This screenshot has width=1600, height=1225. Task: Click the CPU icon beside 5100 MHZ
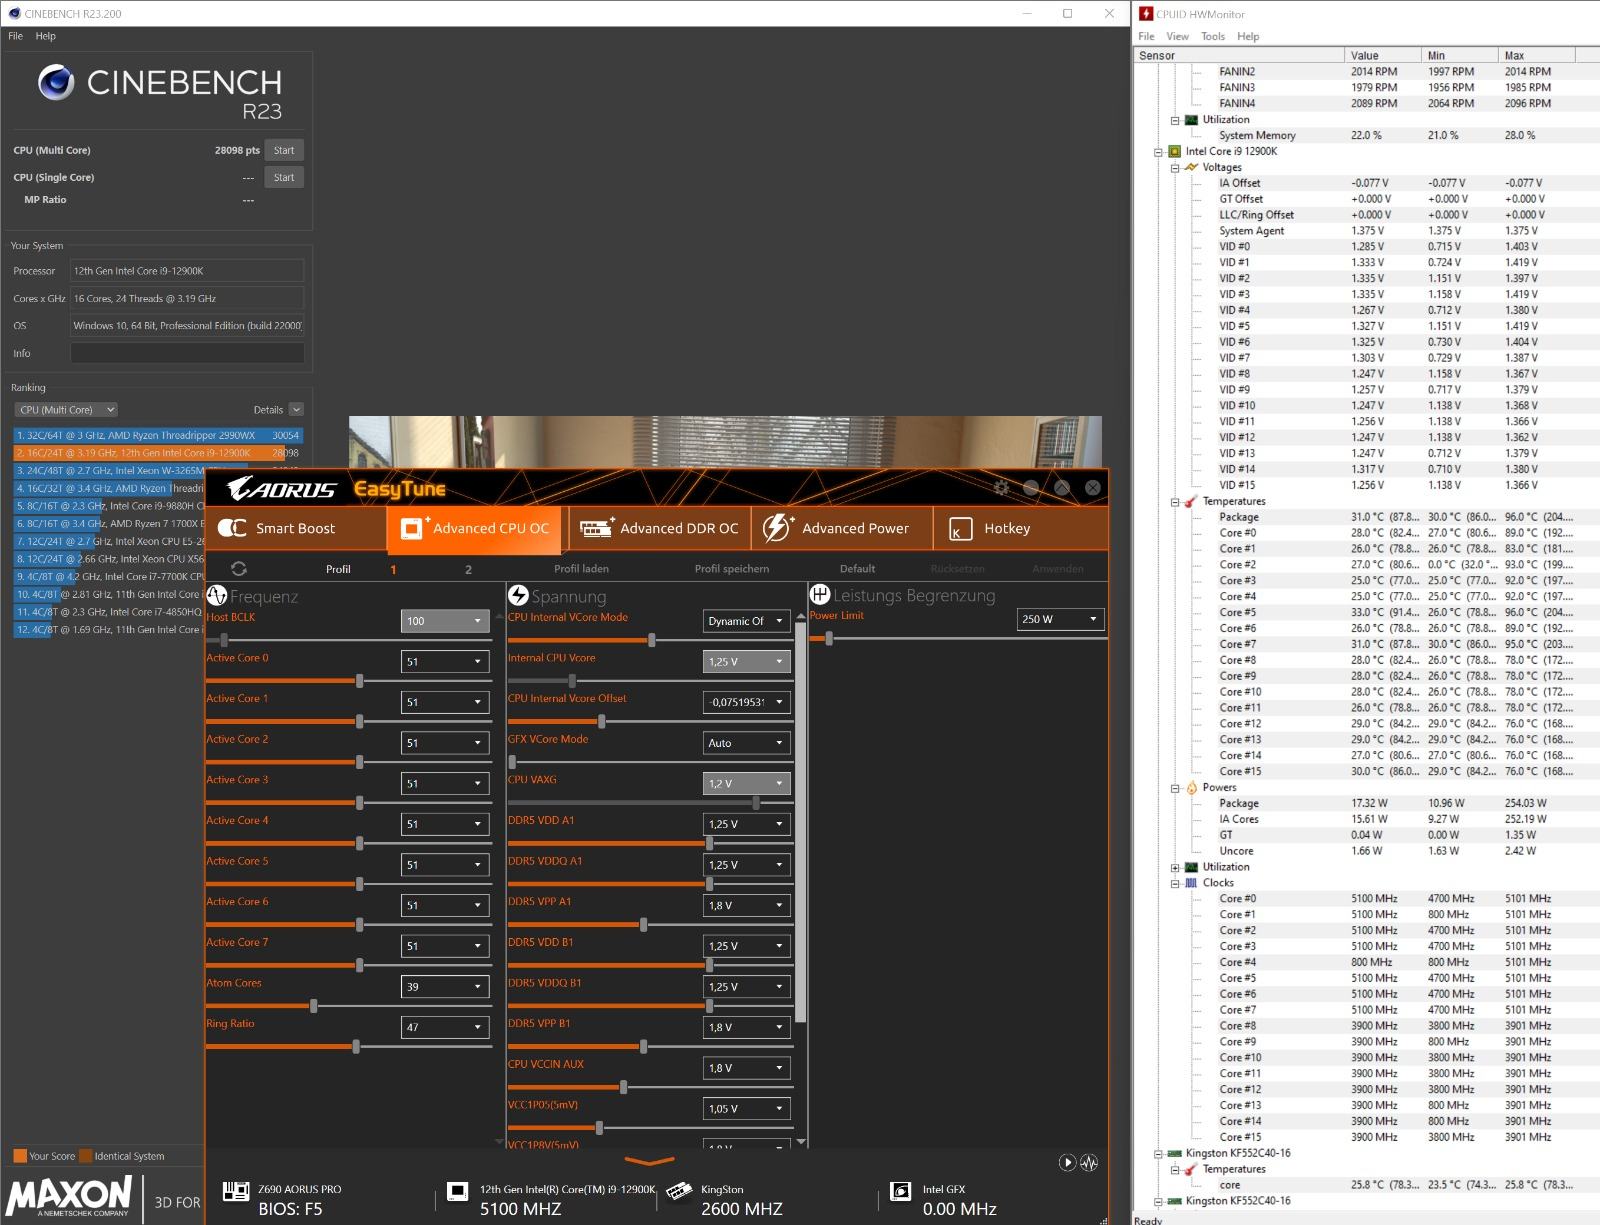click(x=458, y=1191)
